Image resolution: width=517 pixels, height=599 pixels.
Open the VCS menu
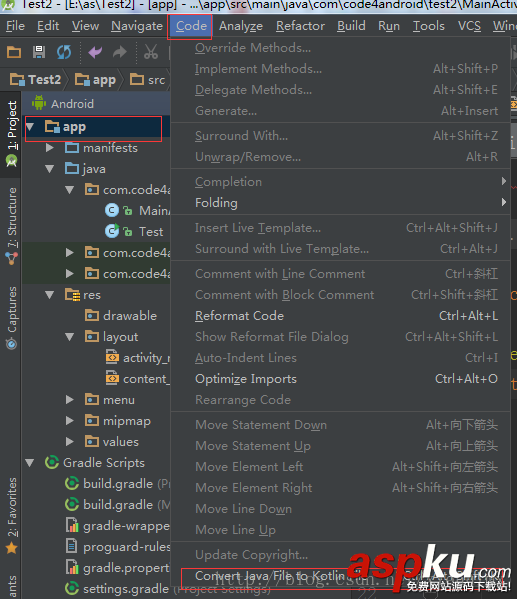click(x=469, y=26)
